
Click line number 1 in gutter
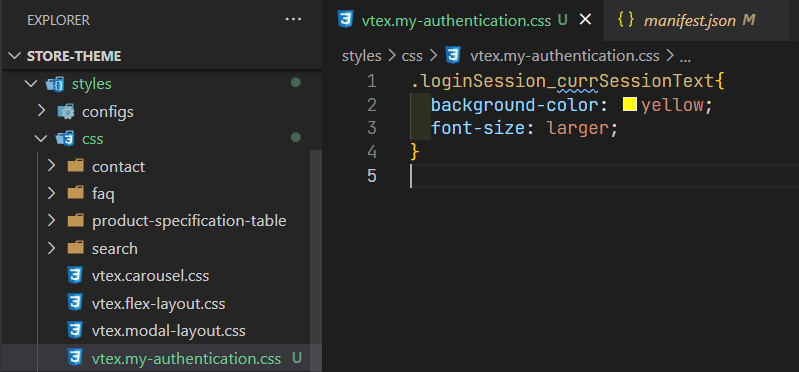pyautogui.click(x=371, y=82)
